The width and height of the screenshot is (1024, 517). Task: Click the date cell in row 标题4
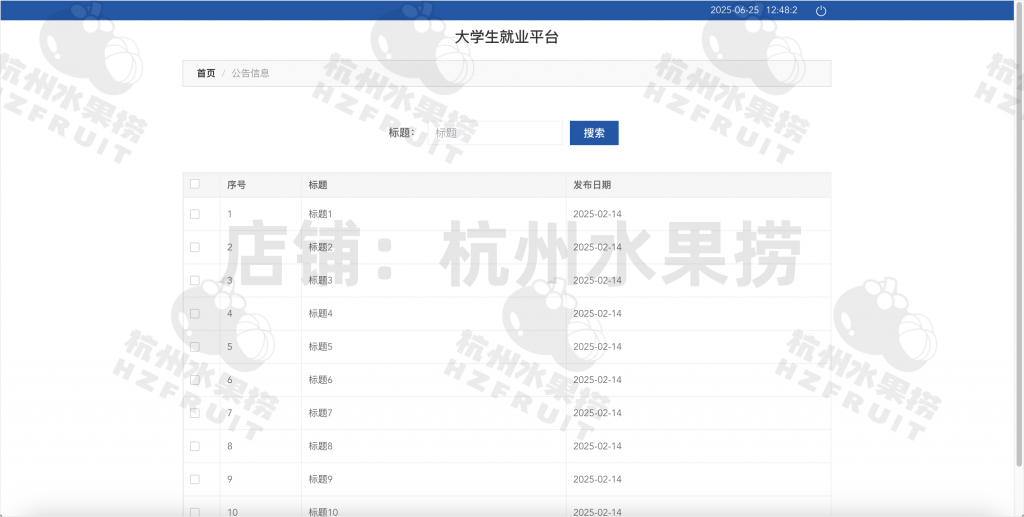(x=698, y=313)
